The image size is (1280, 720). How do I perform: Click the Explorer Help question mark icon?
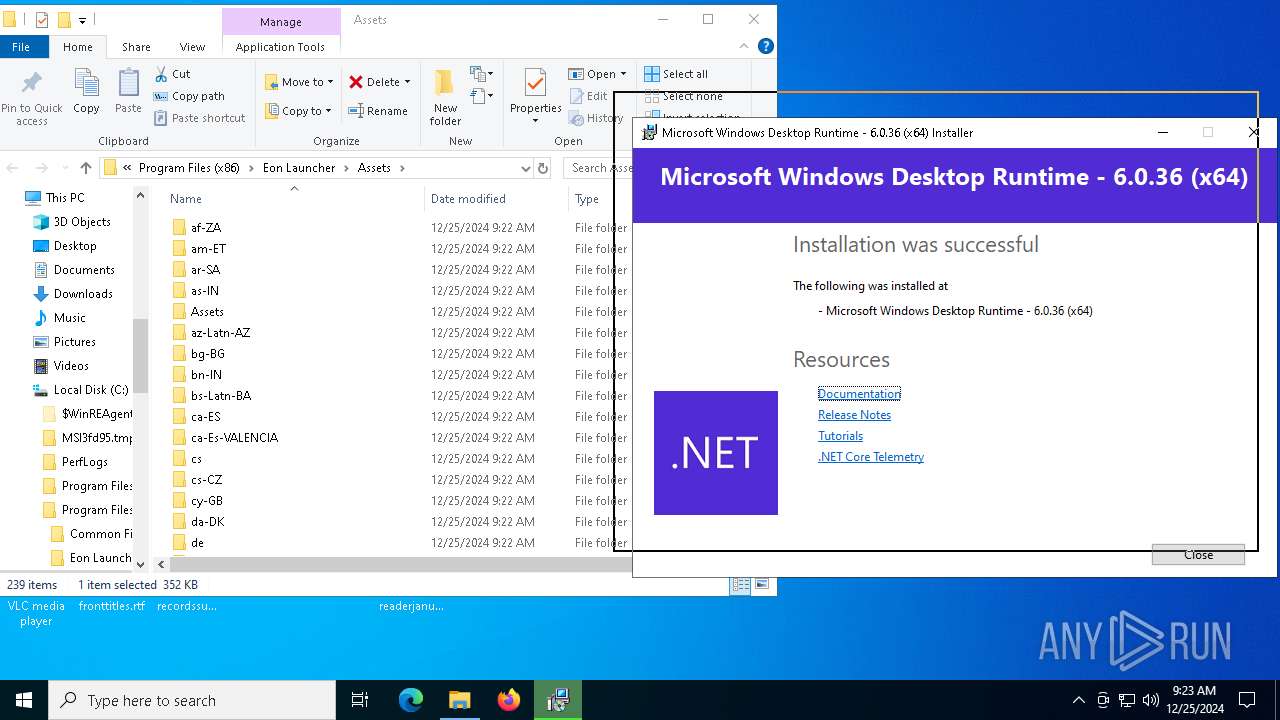[x=766, y=46]
